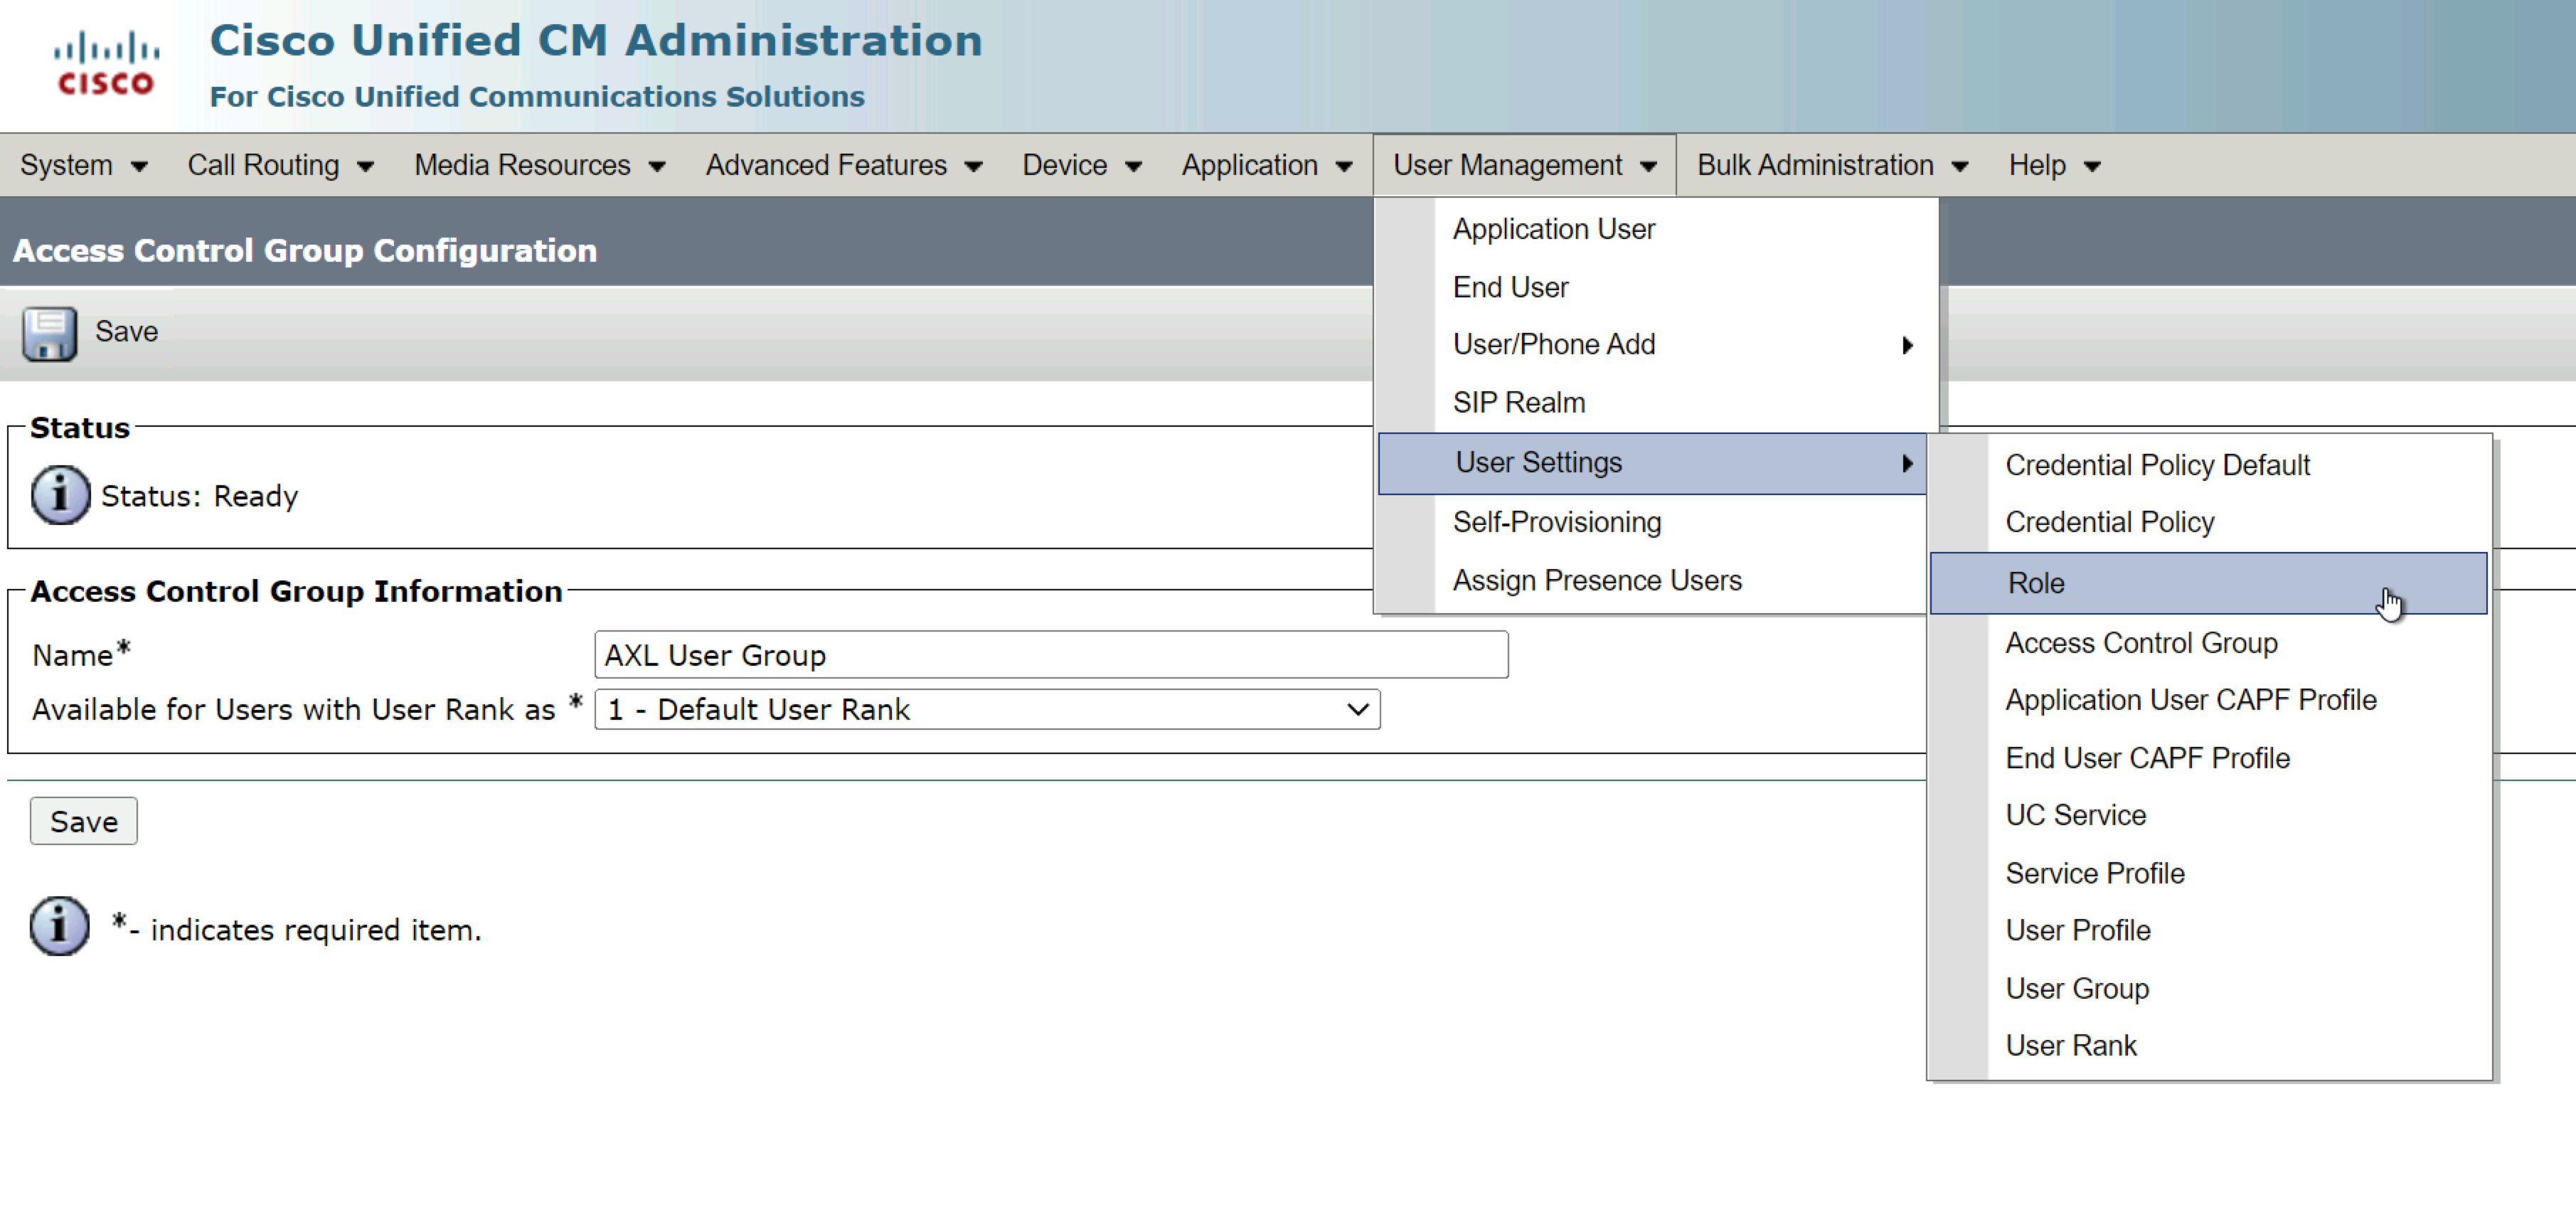
Task: Expand the User Rank dropdown
Action: [987, 709]
